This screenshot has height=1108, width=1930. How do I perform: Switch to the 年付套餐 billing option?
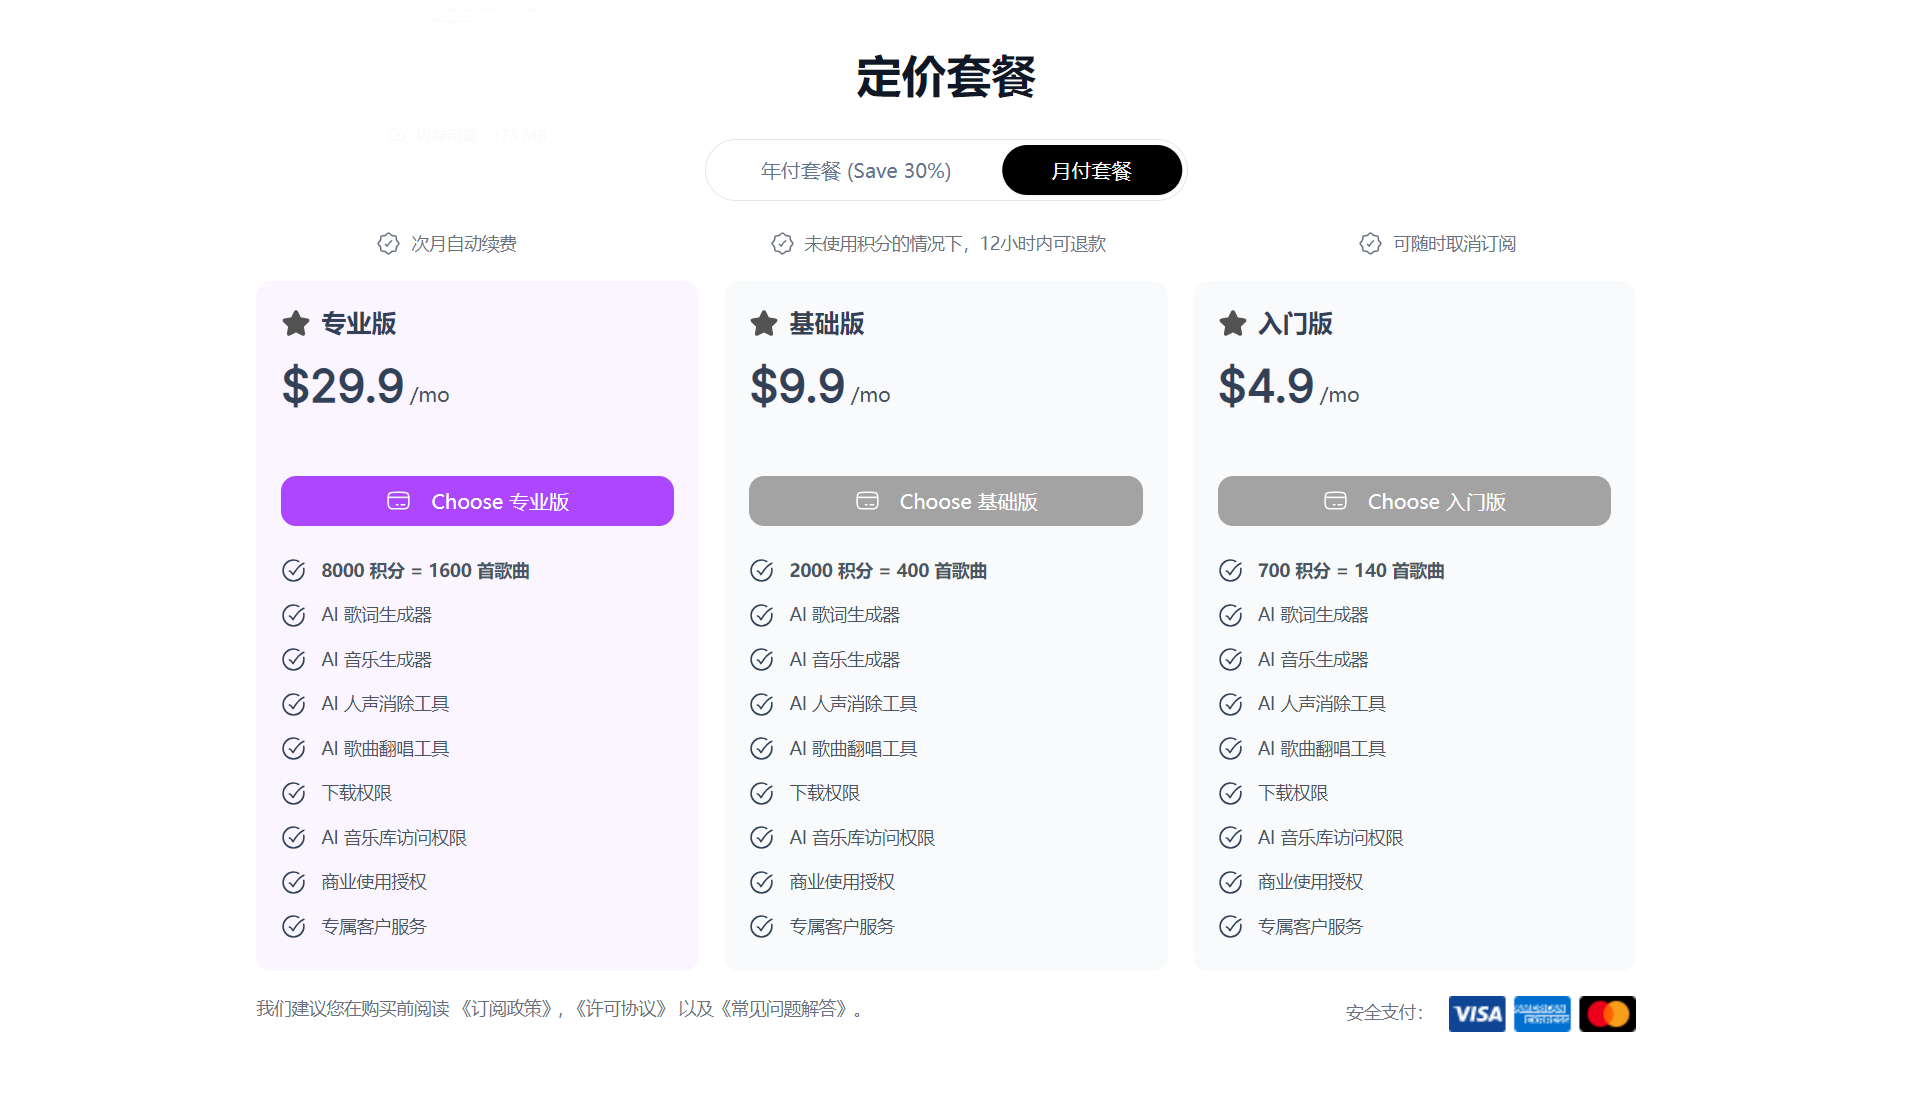(x=855, y=170)
